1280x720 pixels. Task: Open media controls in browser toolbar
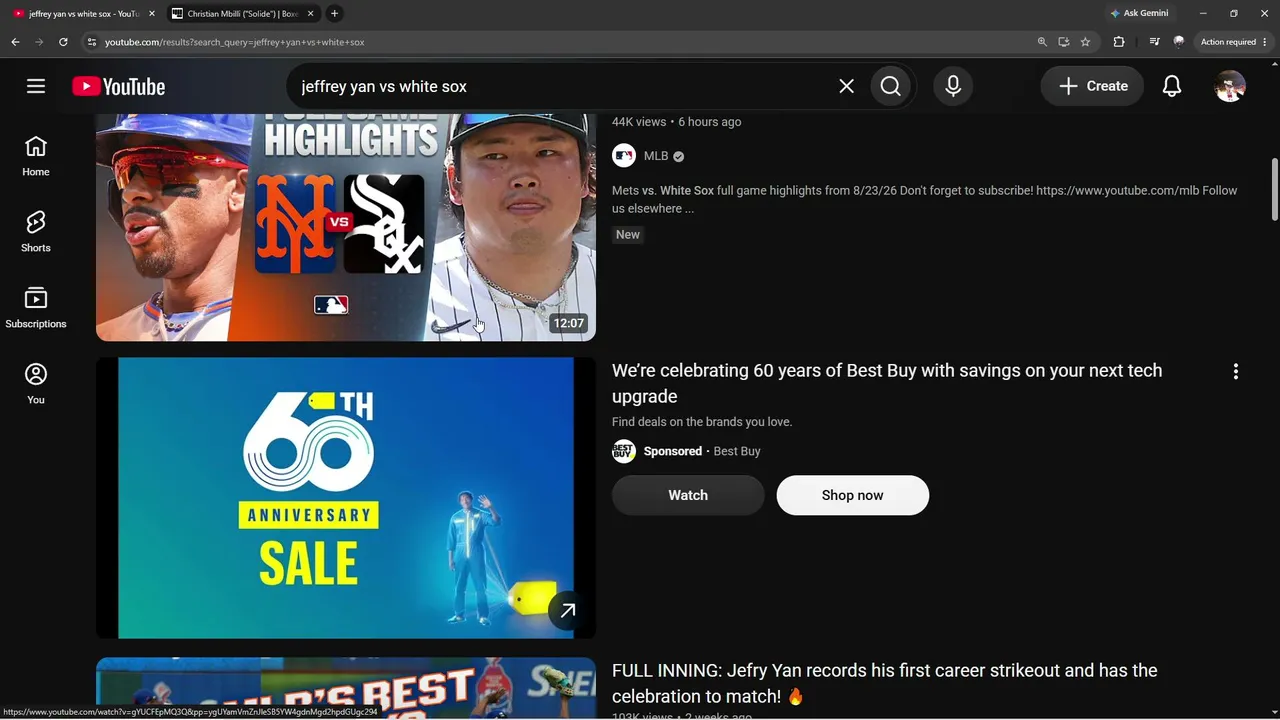(1155, 42)
